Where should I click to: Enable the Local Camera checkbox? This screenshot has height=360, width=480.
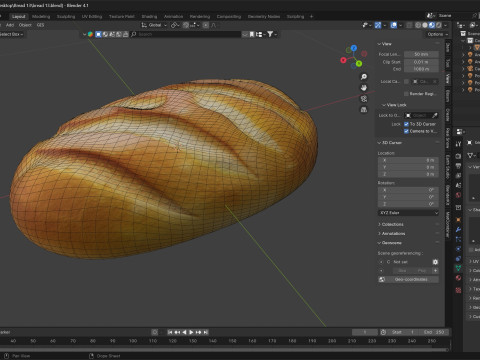406,82
